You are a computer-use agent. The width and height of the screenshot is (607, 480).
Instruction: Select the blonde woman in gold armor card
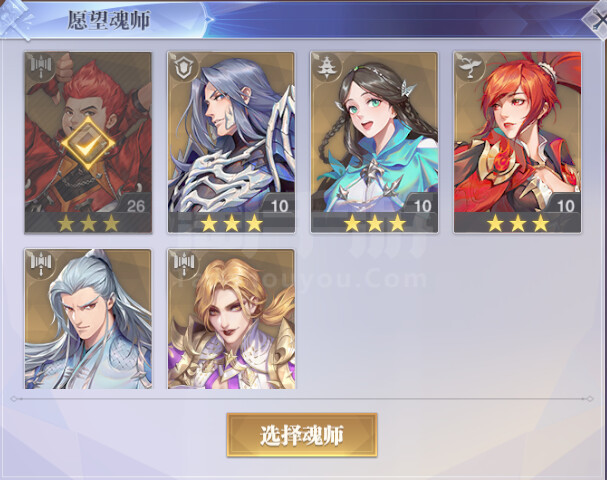click(x=231, y=319)
